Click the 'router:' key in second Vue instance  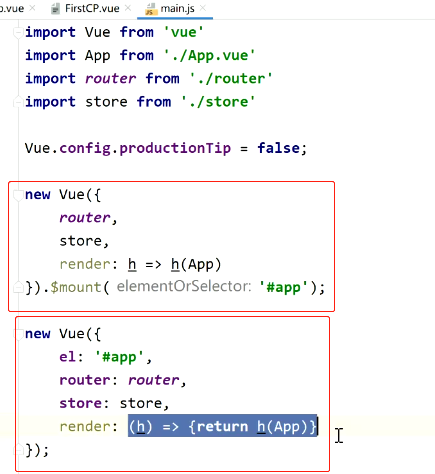[x=88, y=380]
